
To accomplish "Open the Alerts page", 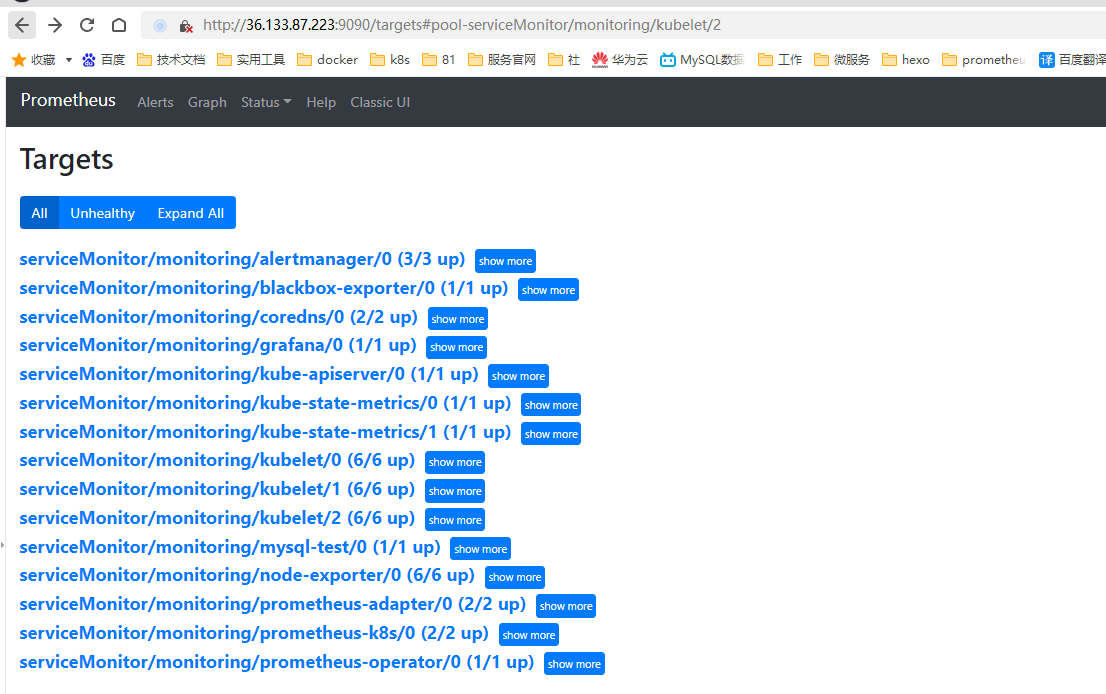I will [x=155, y=102].
